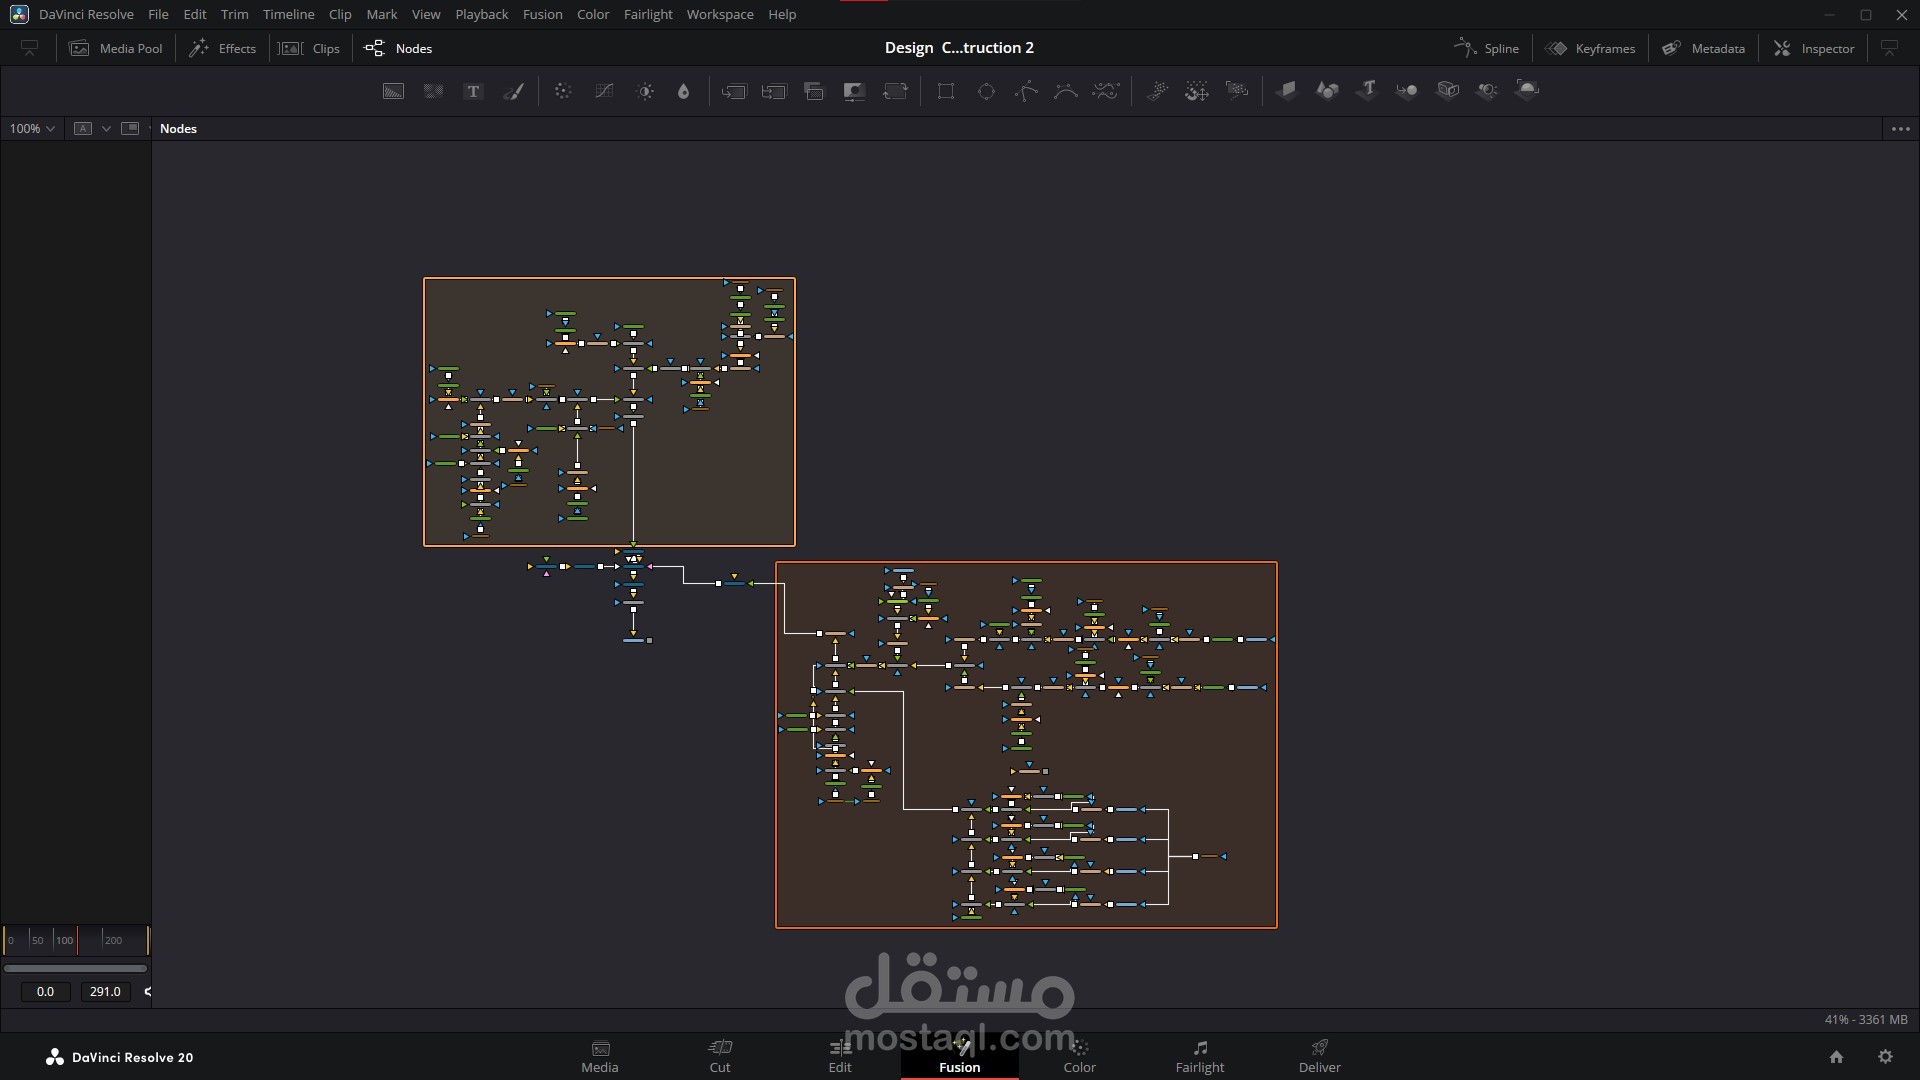Click the project settings gear button
This screenshot has width=1920, height=1080.
click(1885, 1056)
